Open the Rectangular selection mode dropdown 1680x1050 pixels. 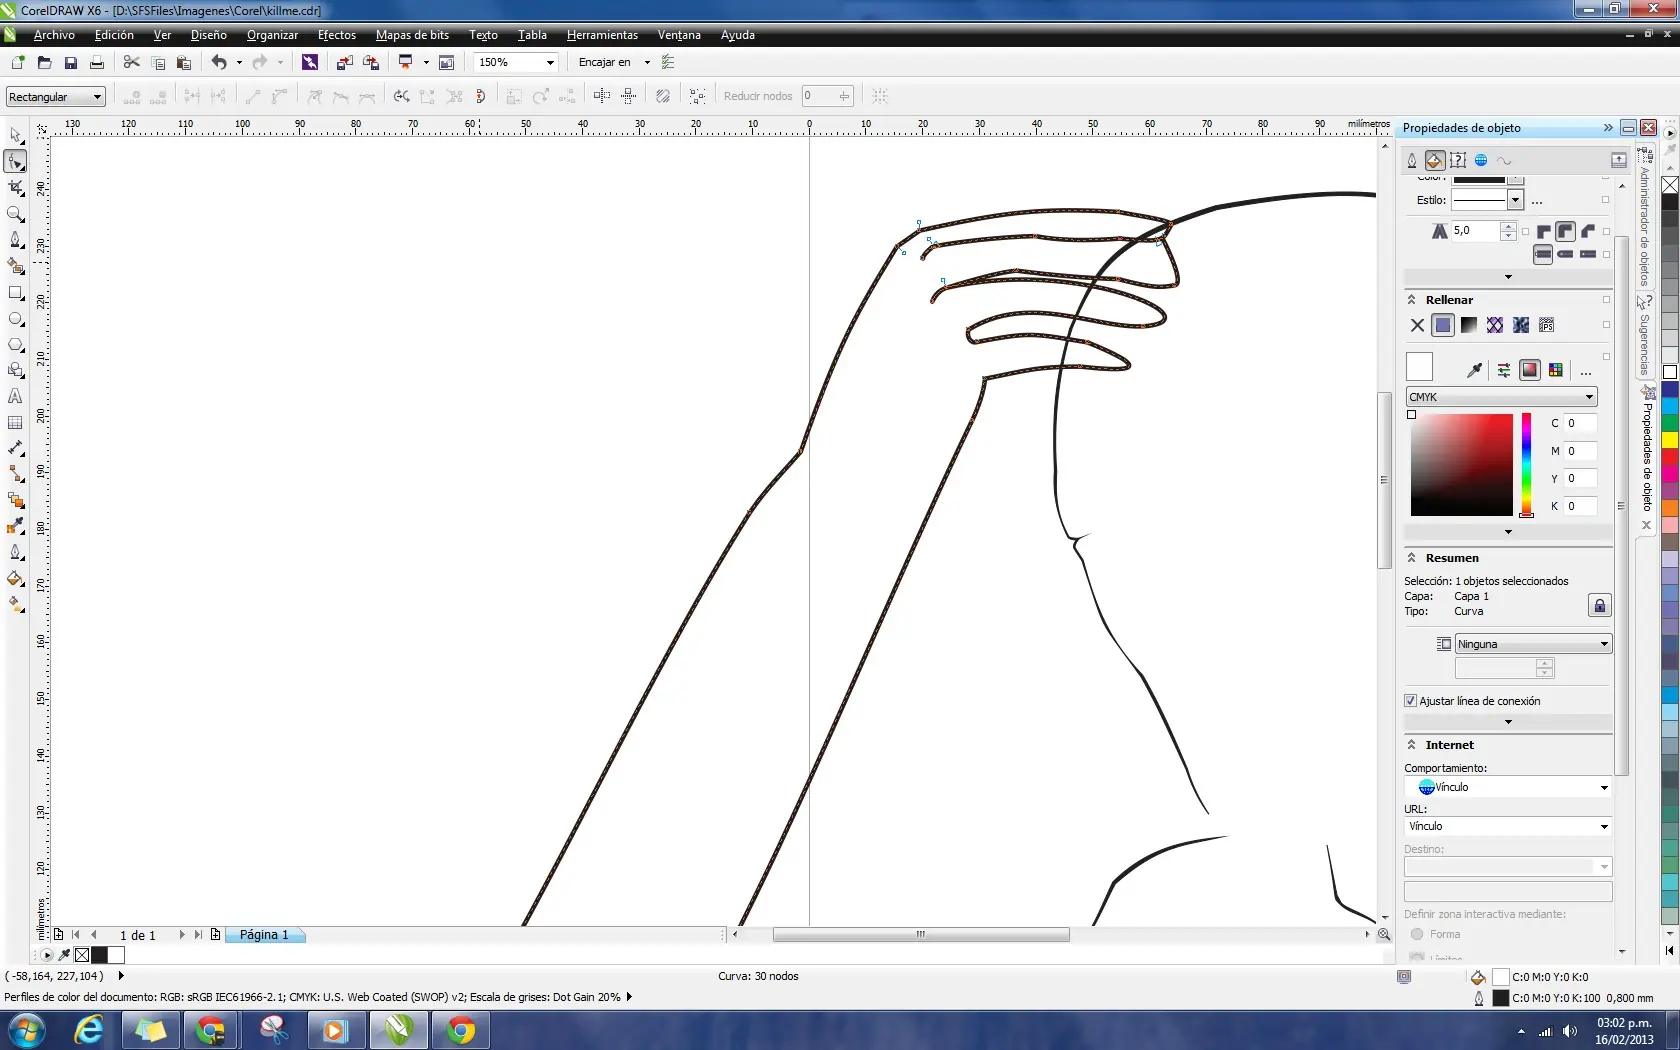55,97
